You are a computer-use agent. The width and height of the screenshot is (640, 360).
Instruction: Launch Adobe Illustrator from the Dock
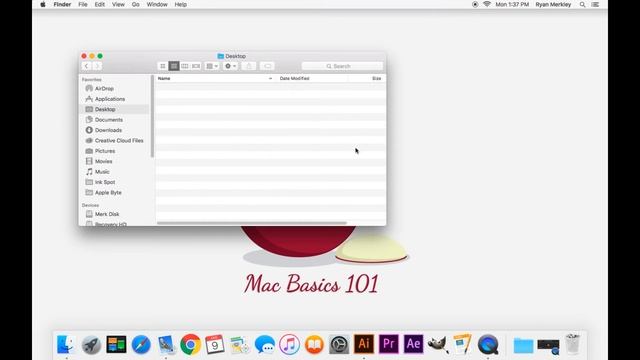pos(364,344)
